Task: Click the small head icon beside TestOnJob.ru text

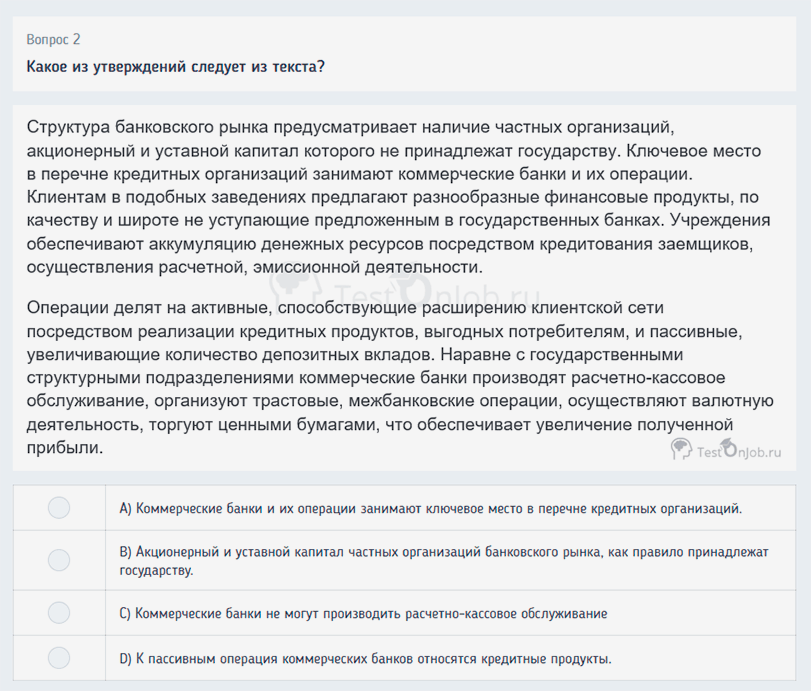Action: pos(682,450)
